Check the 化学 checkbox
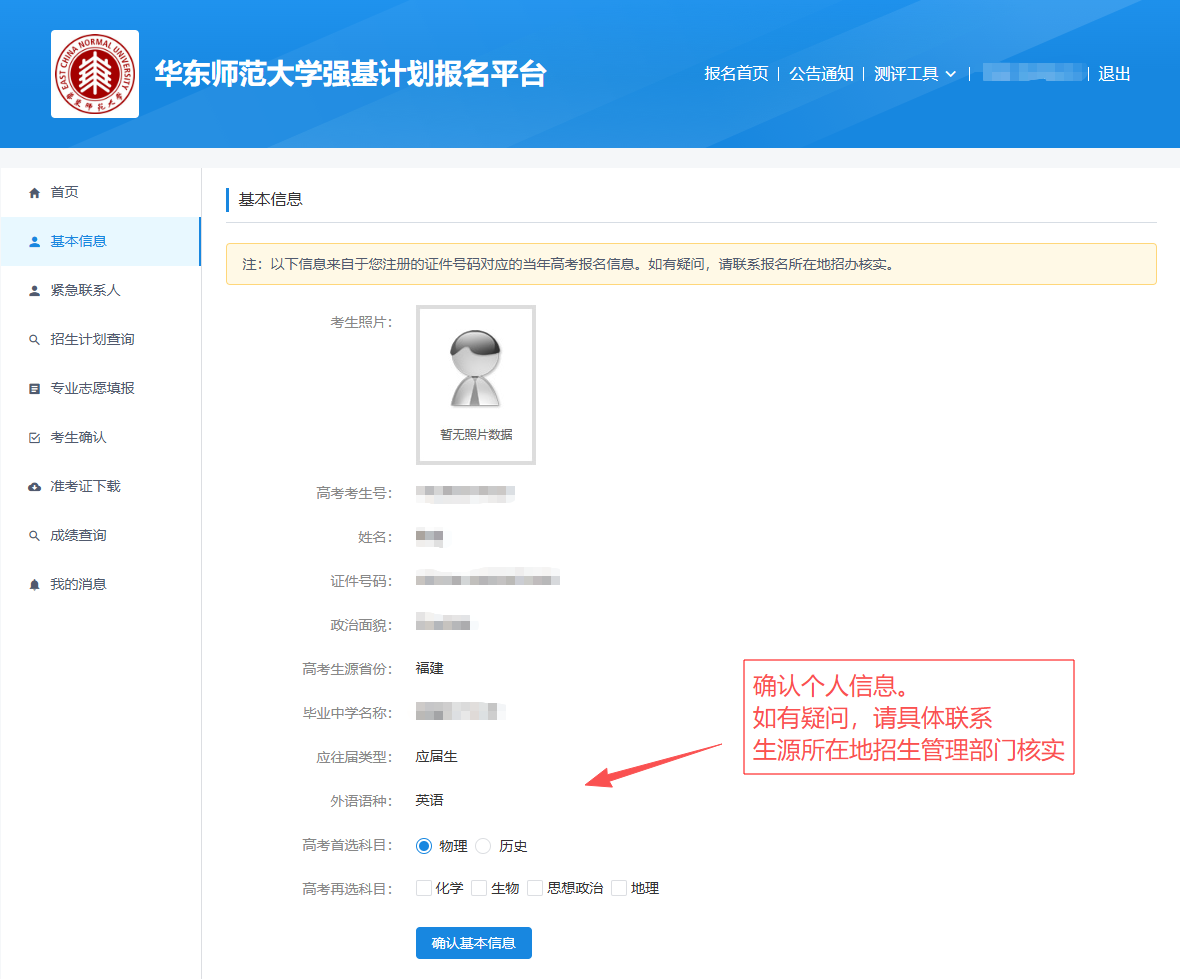The width and height of the screenshot is (1180, 979). [424, 888]
